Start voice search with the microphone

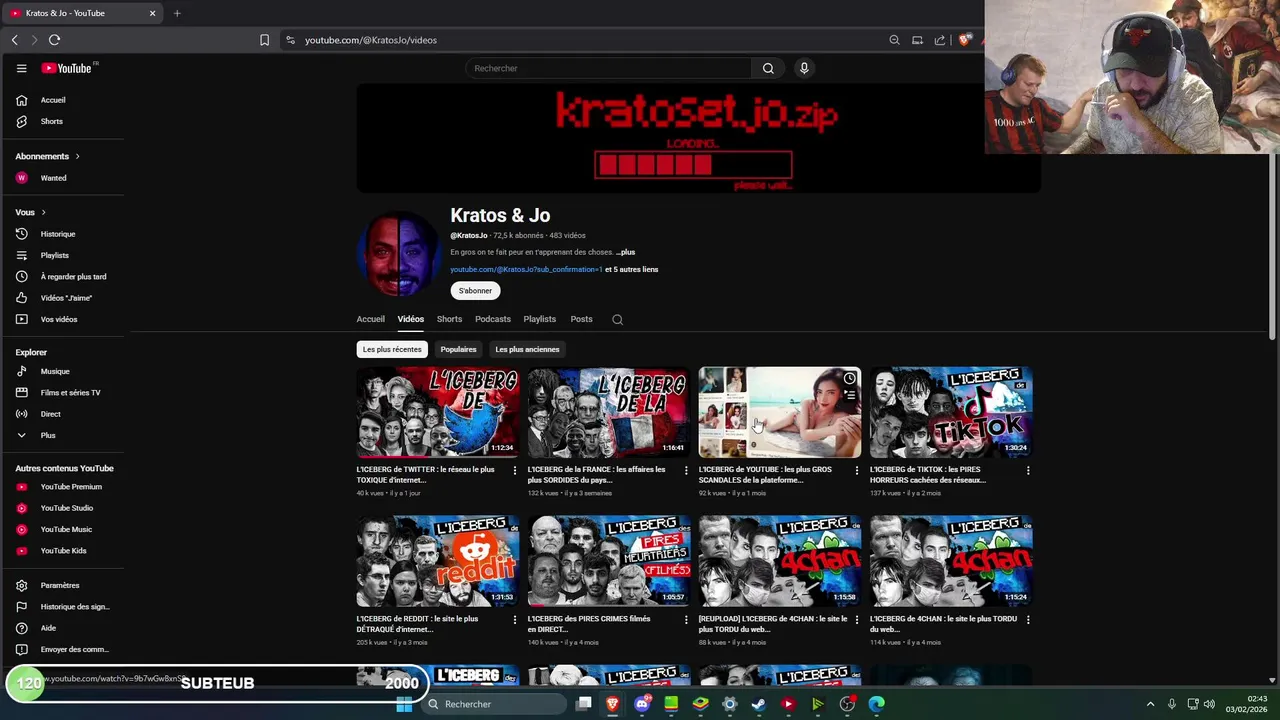804,68
